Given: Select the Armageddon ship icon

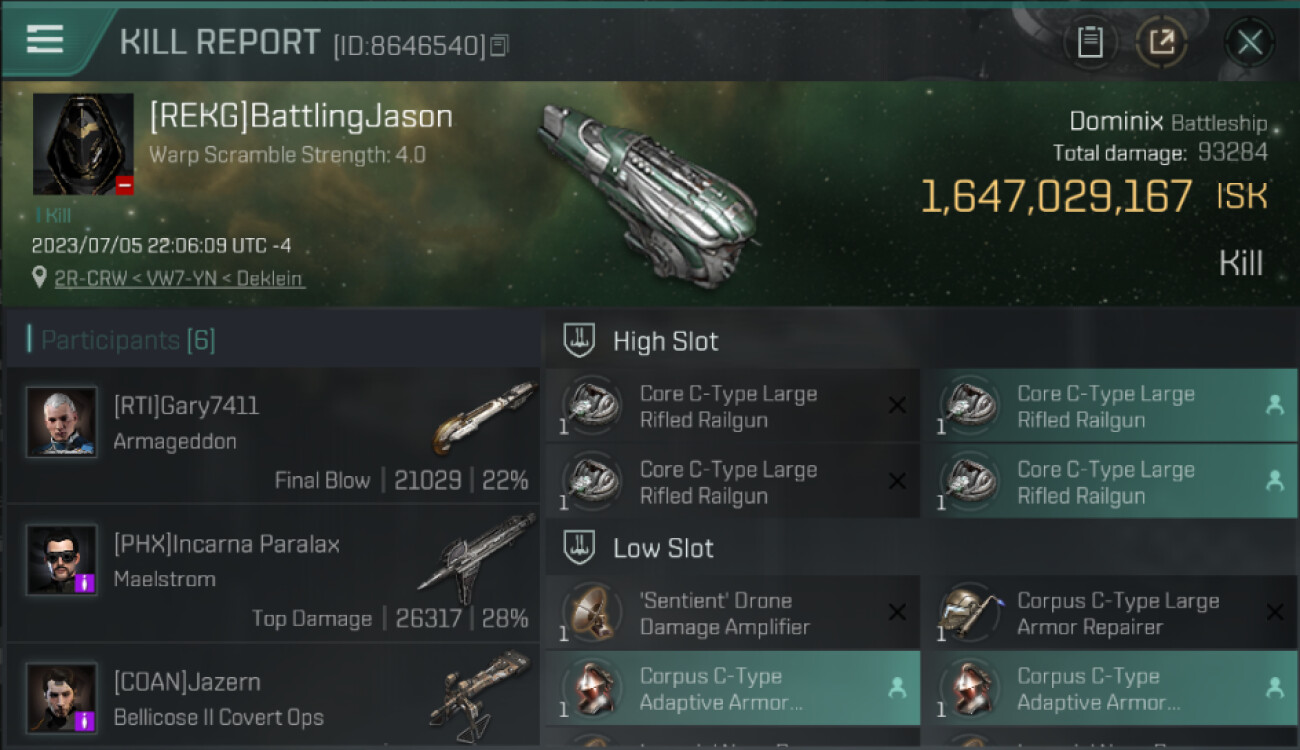Looking at the screenshot, I should click(x=485, y=417).
